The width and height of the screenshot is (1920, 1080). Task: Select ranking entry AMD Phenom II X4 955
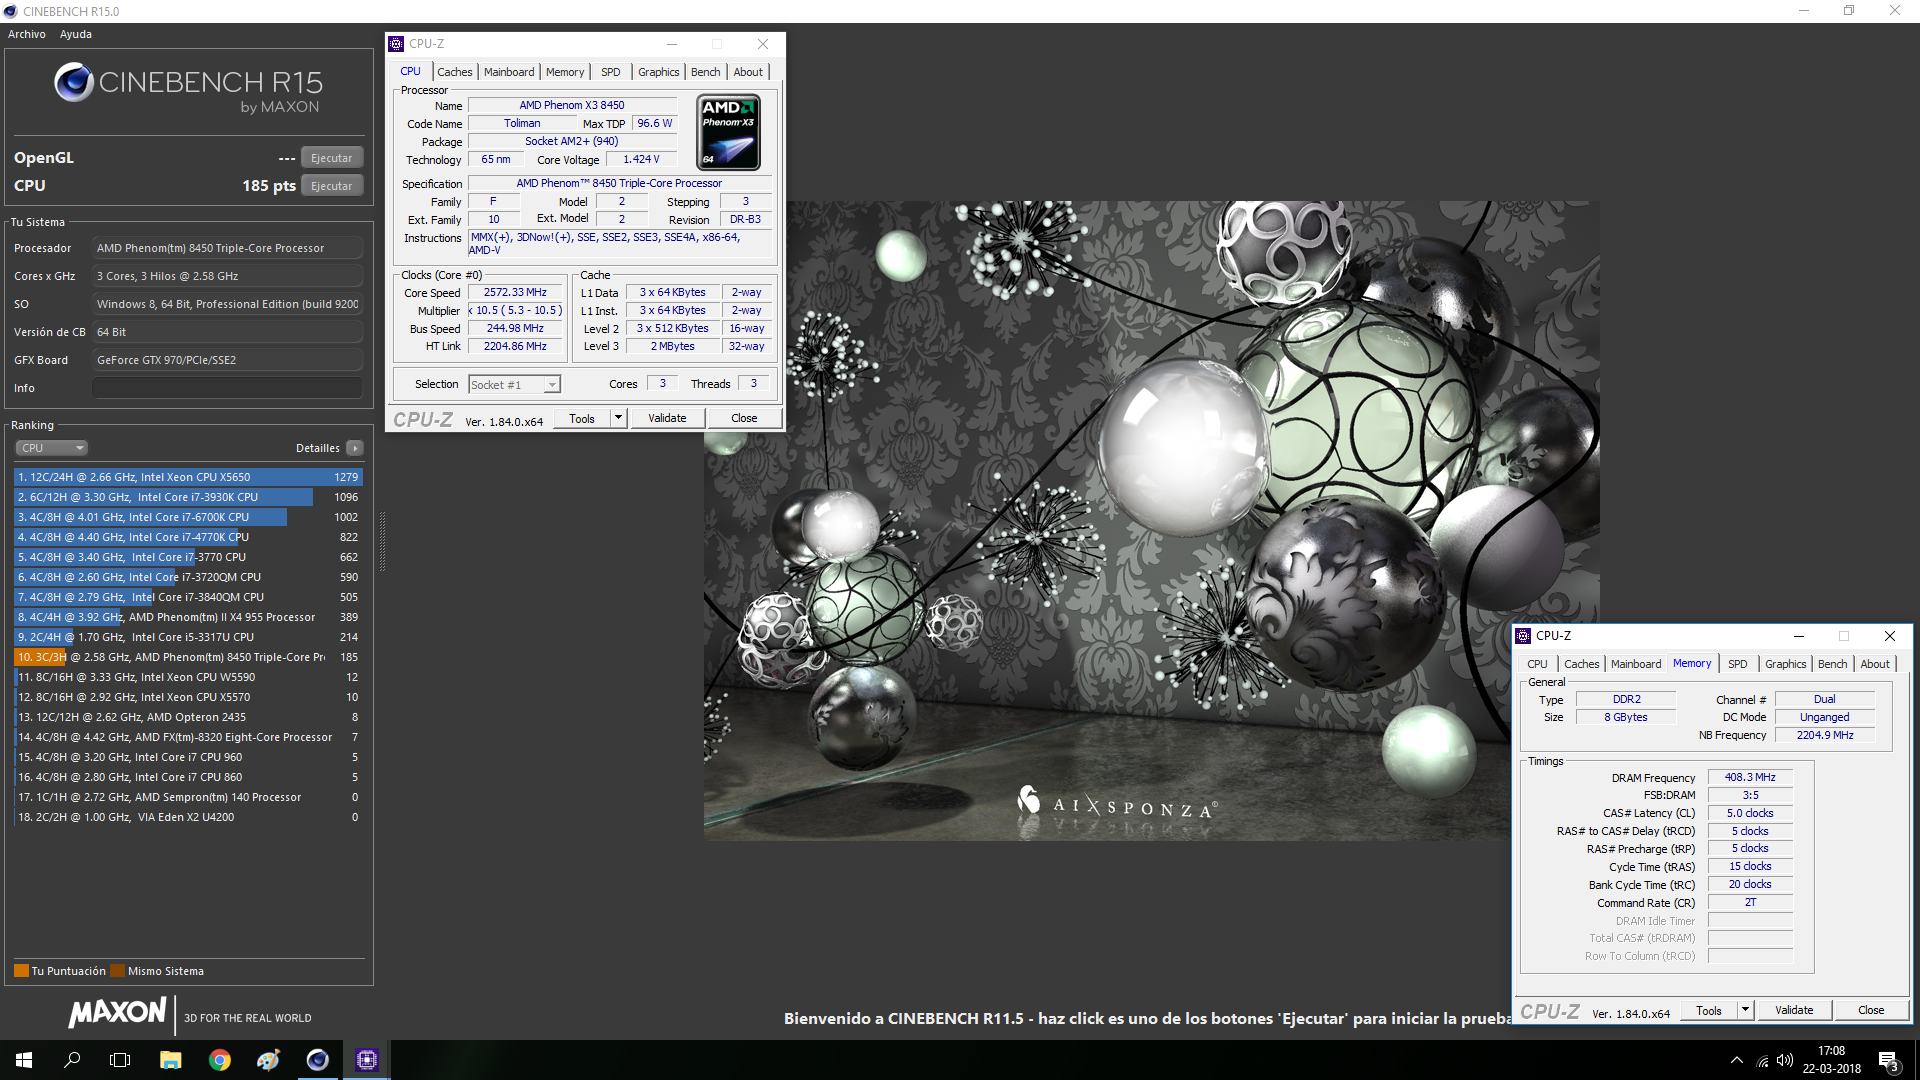point(188,617)
